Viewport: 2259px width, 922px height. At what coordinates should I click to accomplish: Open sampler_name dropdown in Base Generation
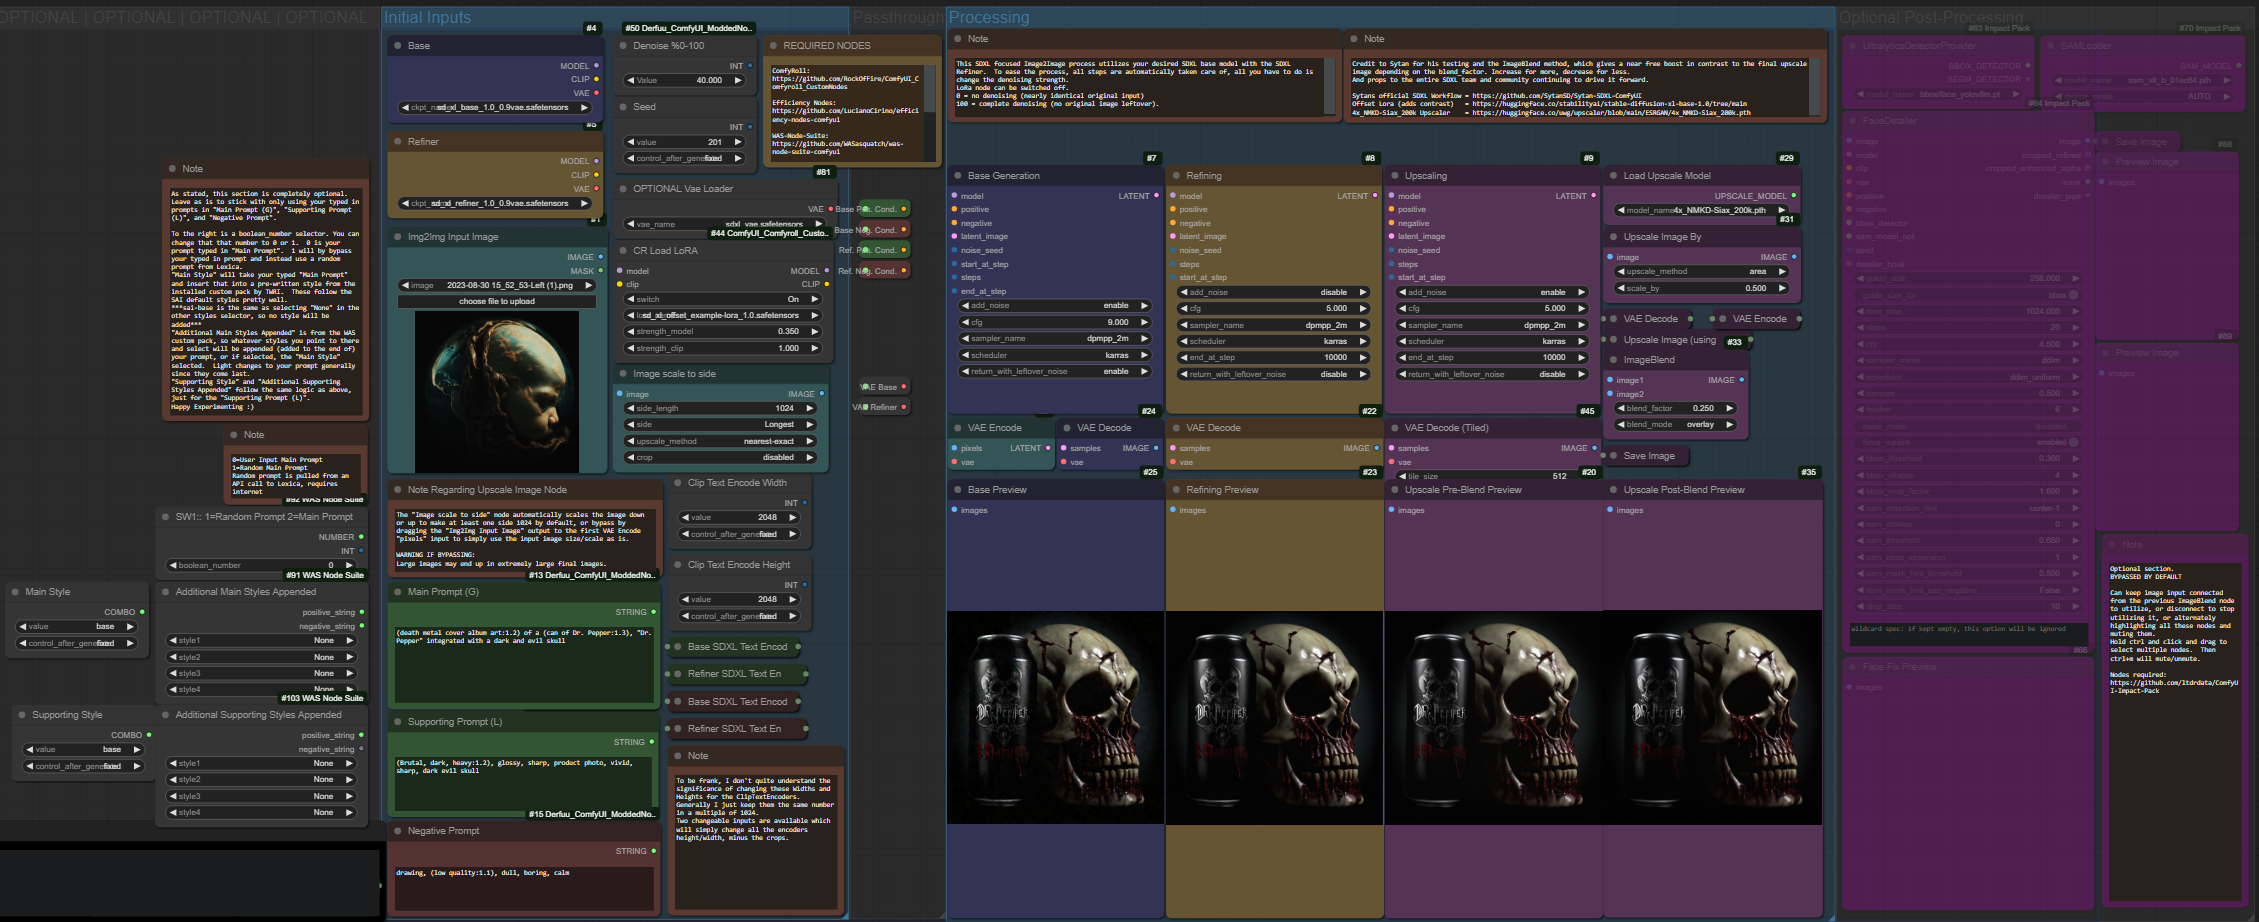(x=1055, y=339)
